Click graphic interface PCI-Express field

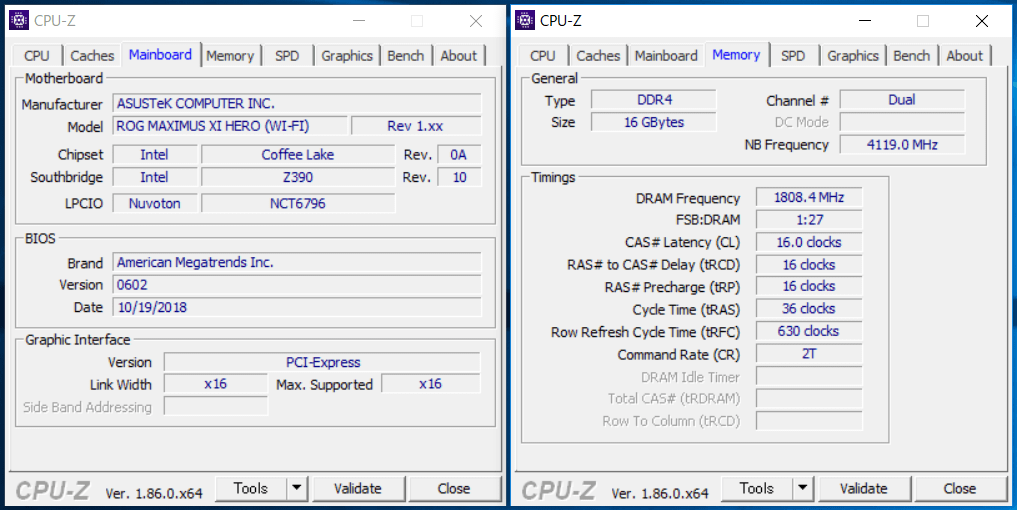pyautogui.click(x=322, y=362)
